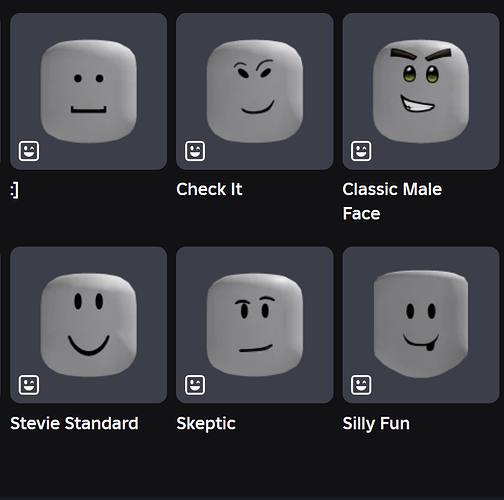
Task: Click the green-eyed grinning head image
Action: tap(421, 91)
